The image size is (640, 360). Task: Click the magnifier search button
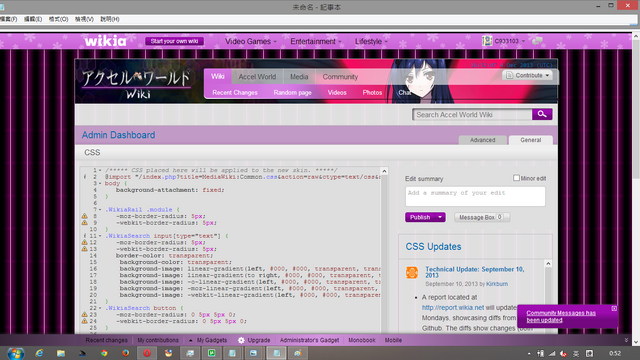[x=542, y=114]
